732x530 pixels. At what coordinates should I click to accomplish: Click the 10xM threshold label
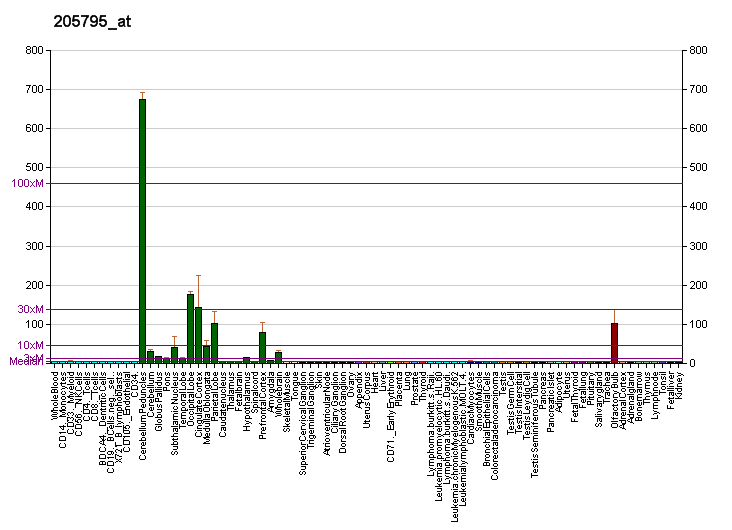click(31, 345)
